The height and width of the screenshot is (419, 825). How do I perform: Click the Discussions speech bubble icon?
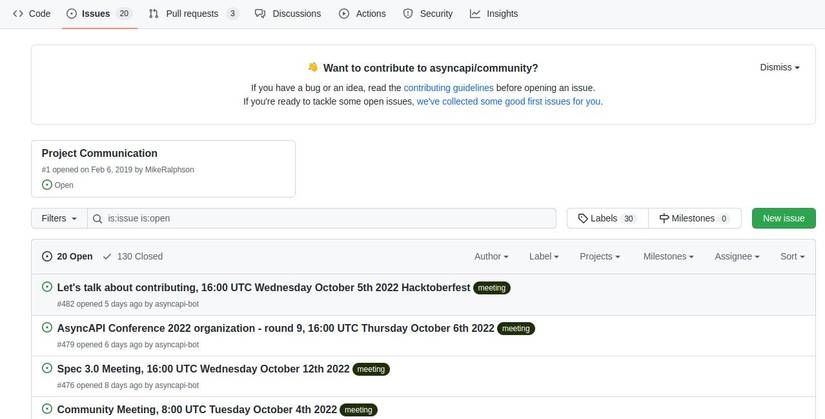pos(260,14)
